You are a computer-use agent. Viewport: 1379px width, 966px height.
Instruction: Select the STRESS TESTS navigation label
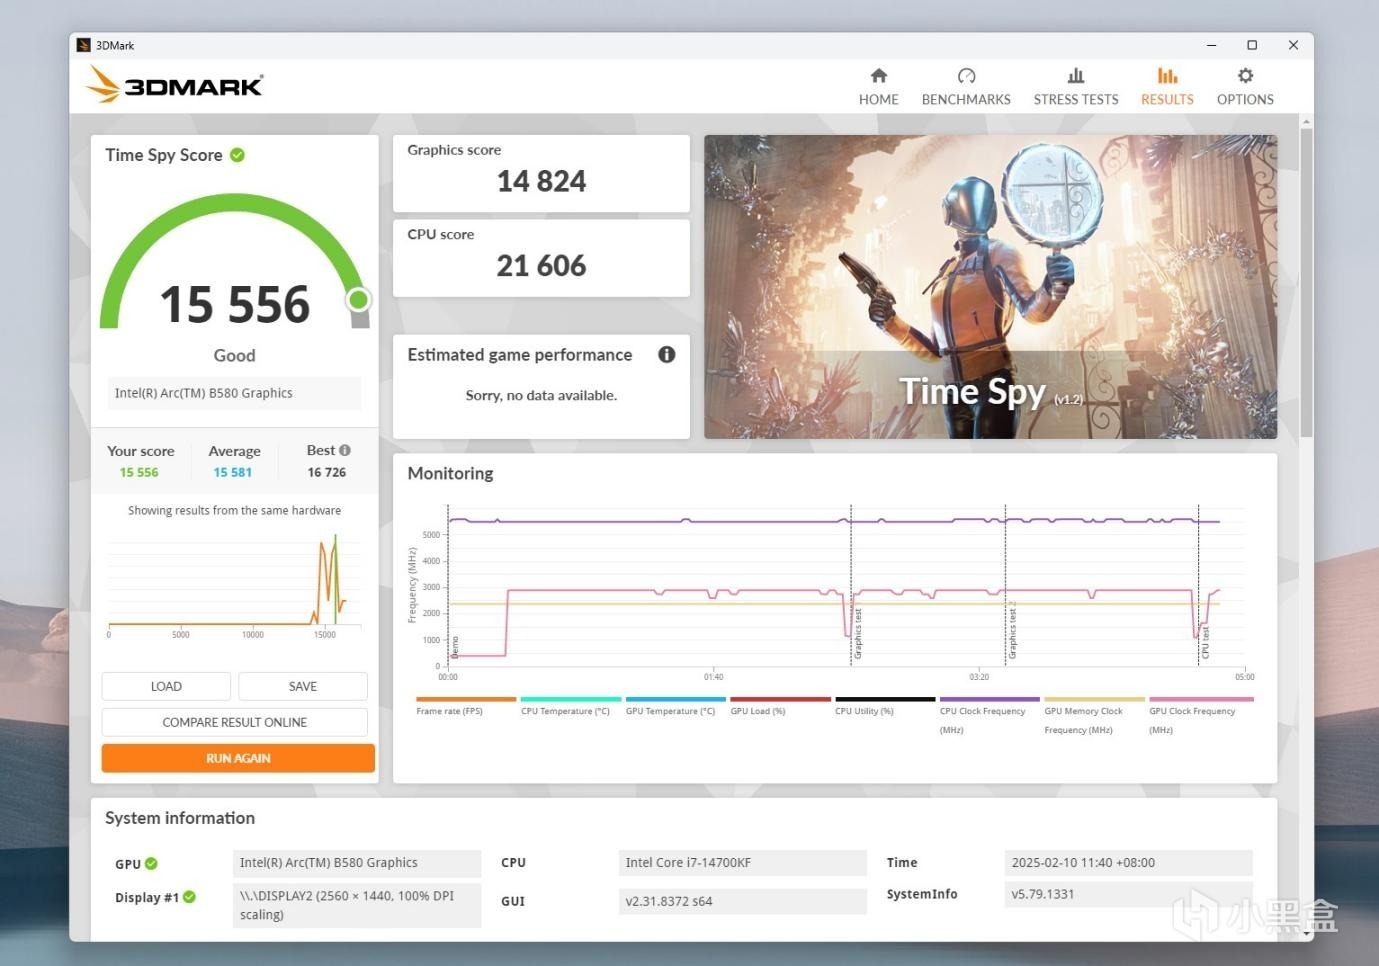click(x=1076, y=100)
